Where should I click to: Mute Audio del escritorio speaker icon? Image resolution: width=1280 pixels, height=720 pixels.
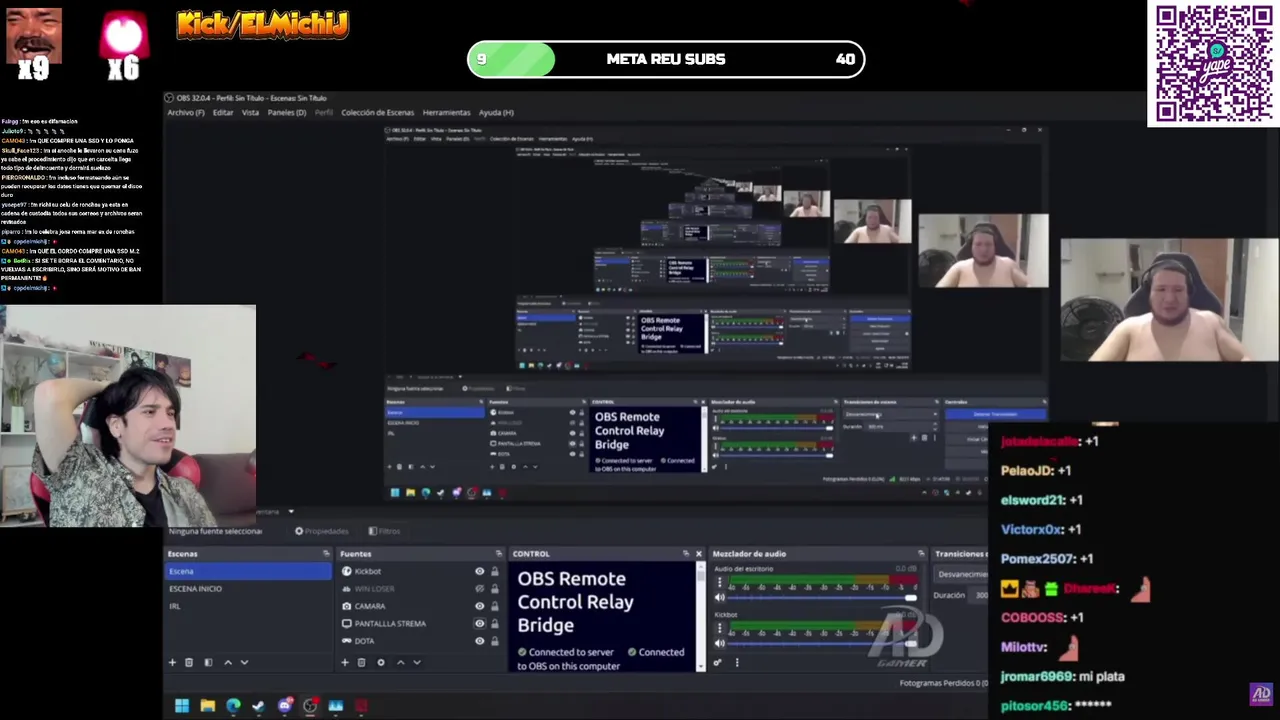[x=719, y=598]
